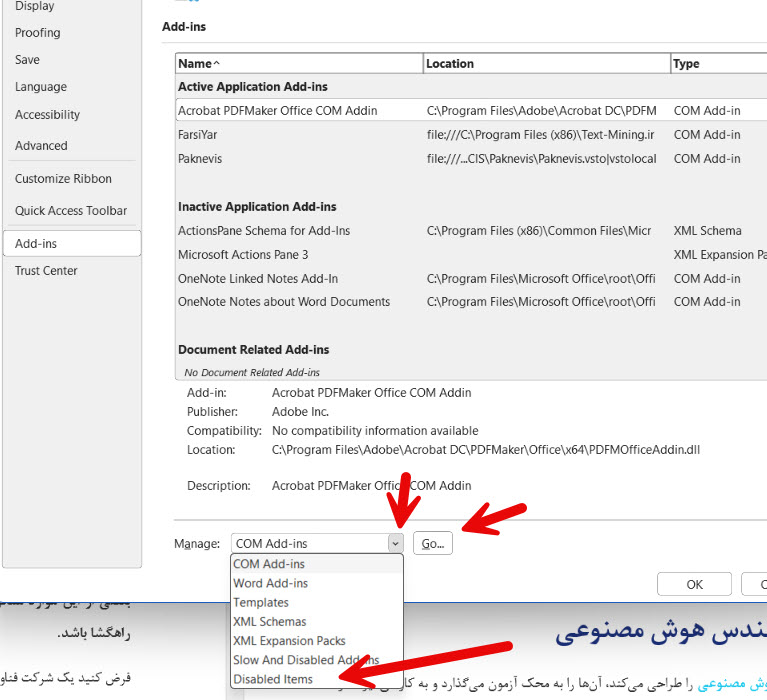Open Proofing options
Viewport: 767px width, 700px height.
(37, 33)
